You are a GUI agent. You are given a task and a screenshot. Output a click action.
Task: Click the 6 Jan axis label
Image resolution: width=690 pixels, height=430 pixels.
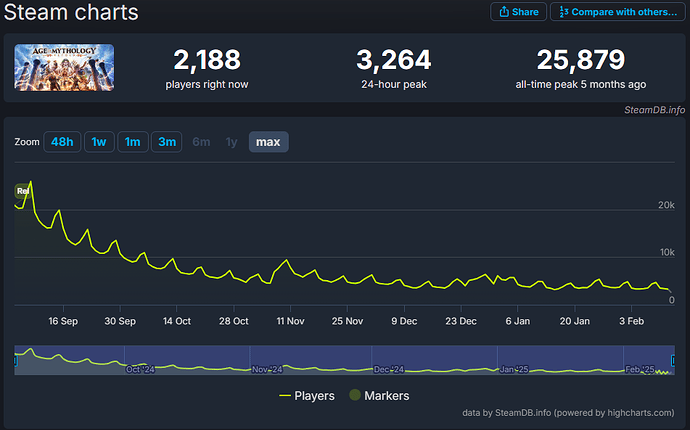[518, 321]
